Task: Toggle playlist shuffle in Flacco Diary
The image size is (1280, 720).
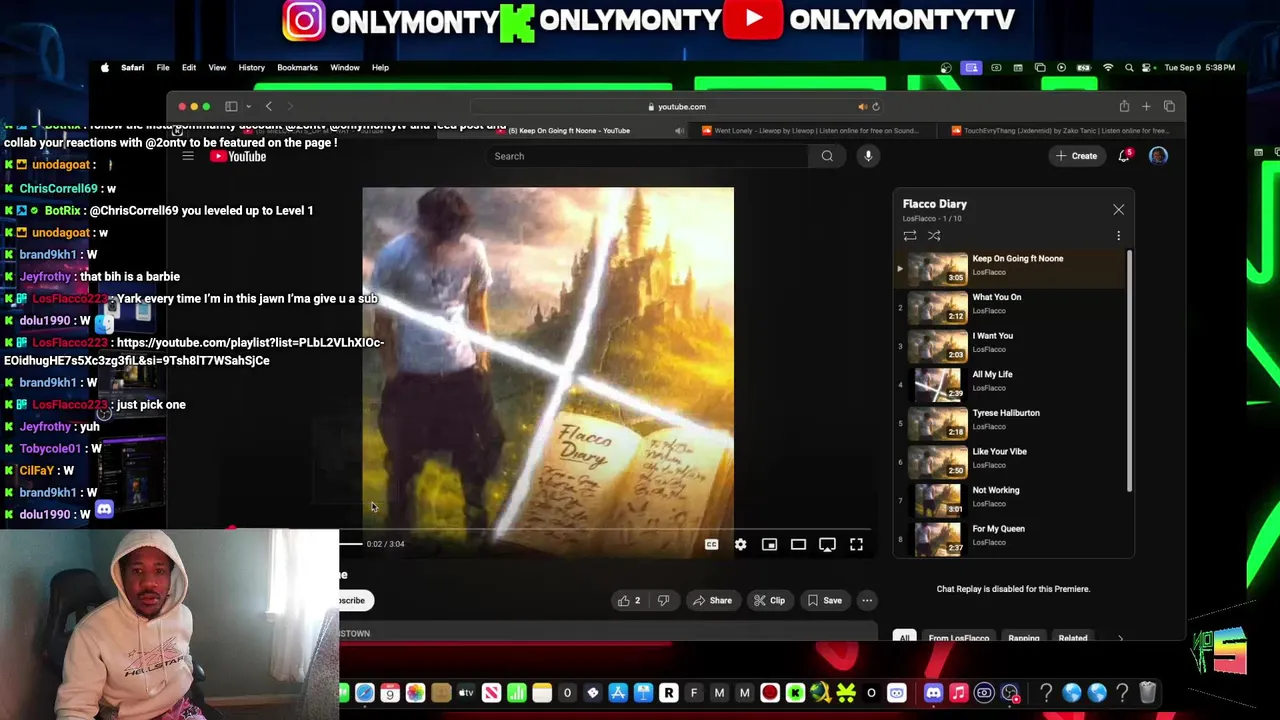Action: pyautogui.click(x=934, y=236)
